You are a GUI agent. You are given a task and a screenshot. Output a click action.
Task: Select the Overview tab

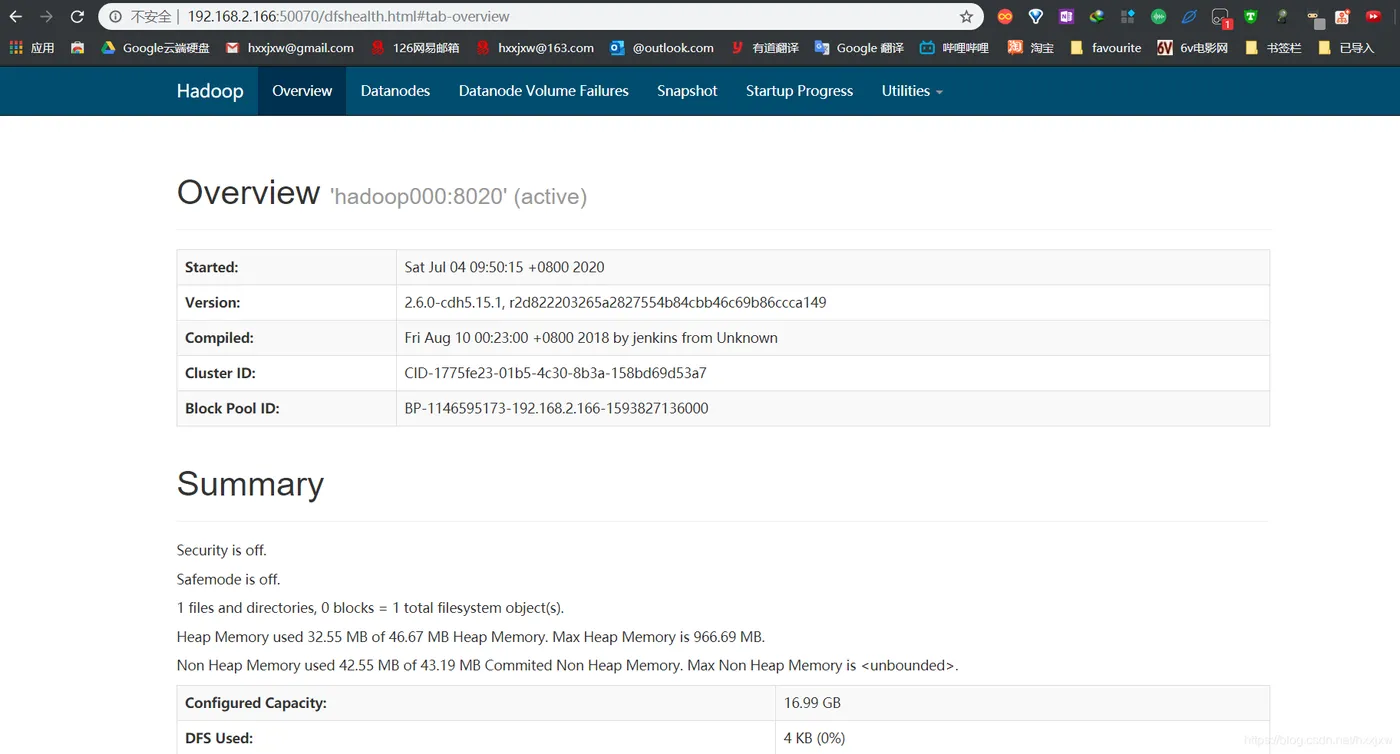pyautogui.click(x=302, y=91)
